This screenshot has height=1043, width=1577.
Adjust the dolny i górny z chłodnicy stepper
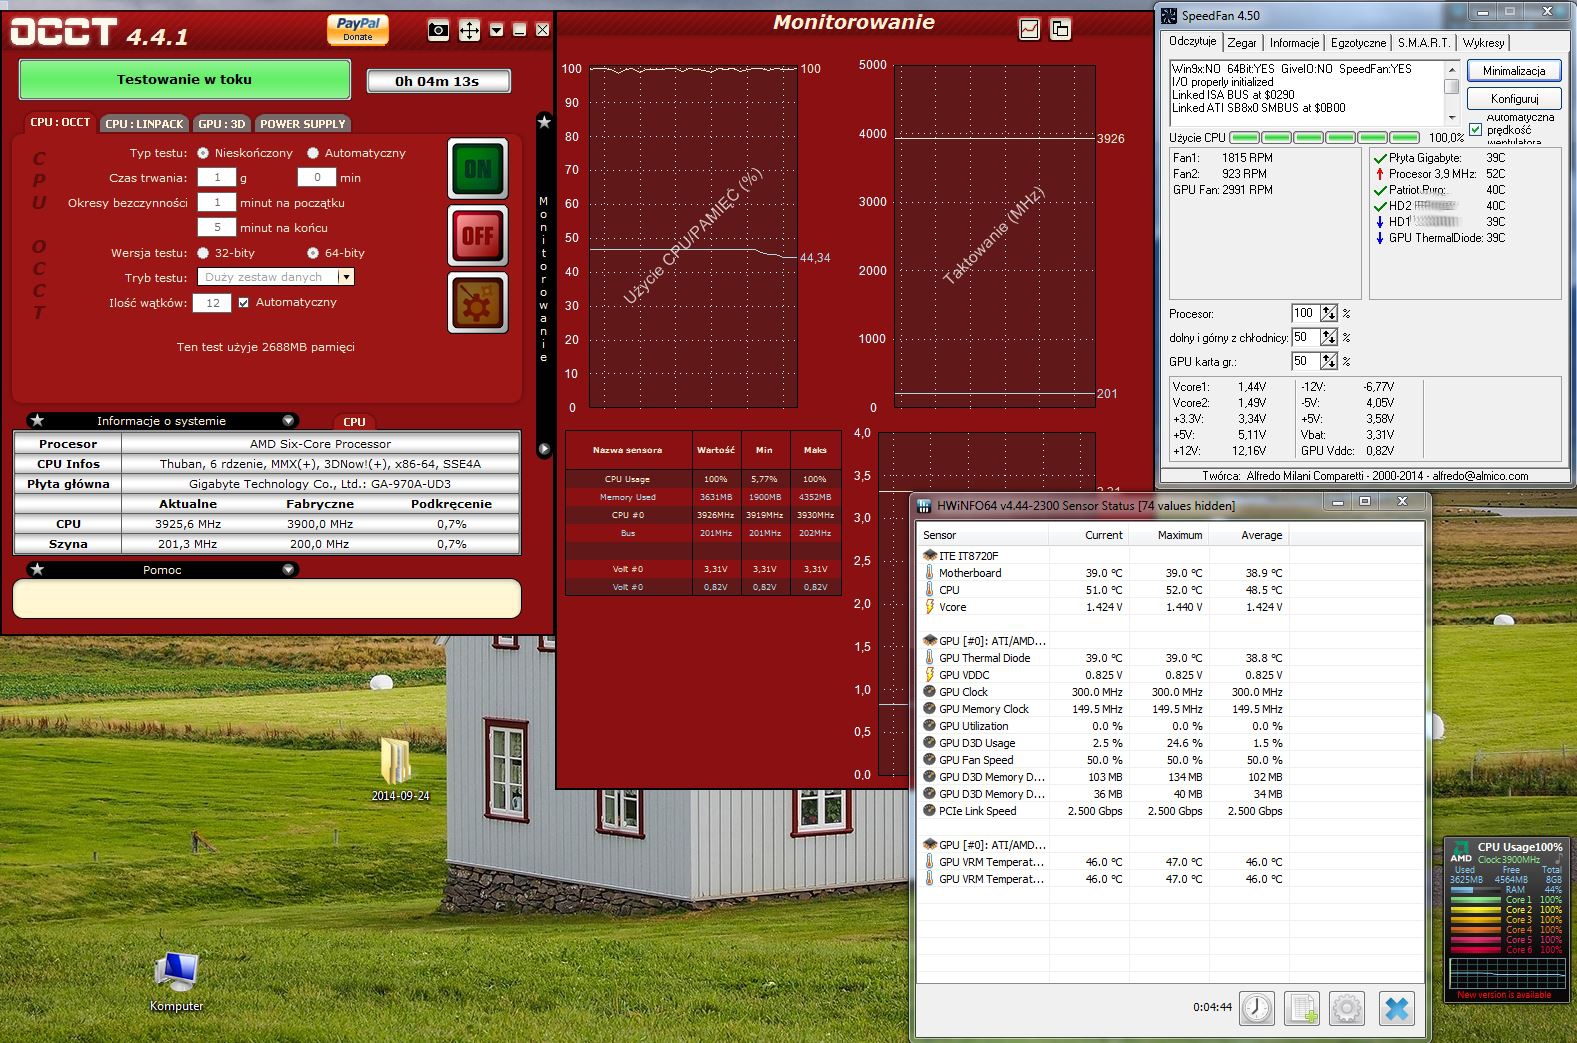tap(1328, 337)
